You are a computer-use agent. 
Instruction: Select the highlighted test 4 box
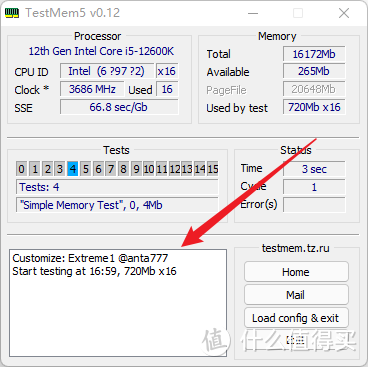(73, 169)
